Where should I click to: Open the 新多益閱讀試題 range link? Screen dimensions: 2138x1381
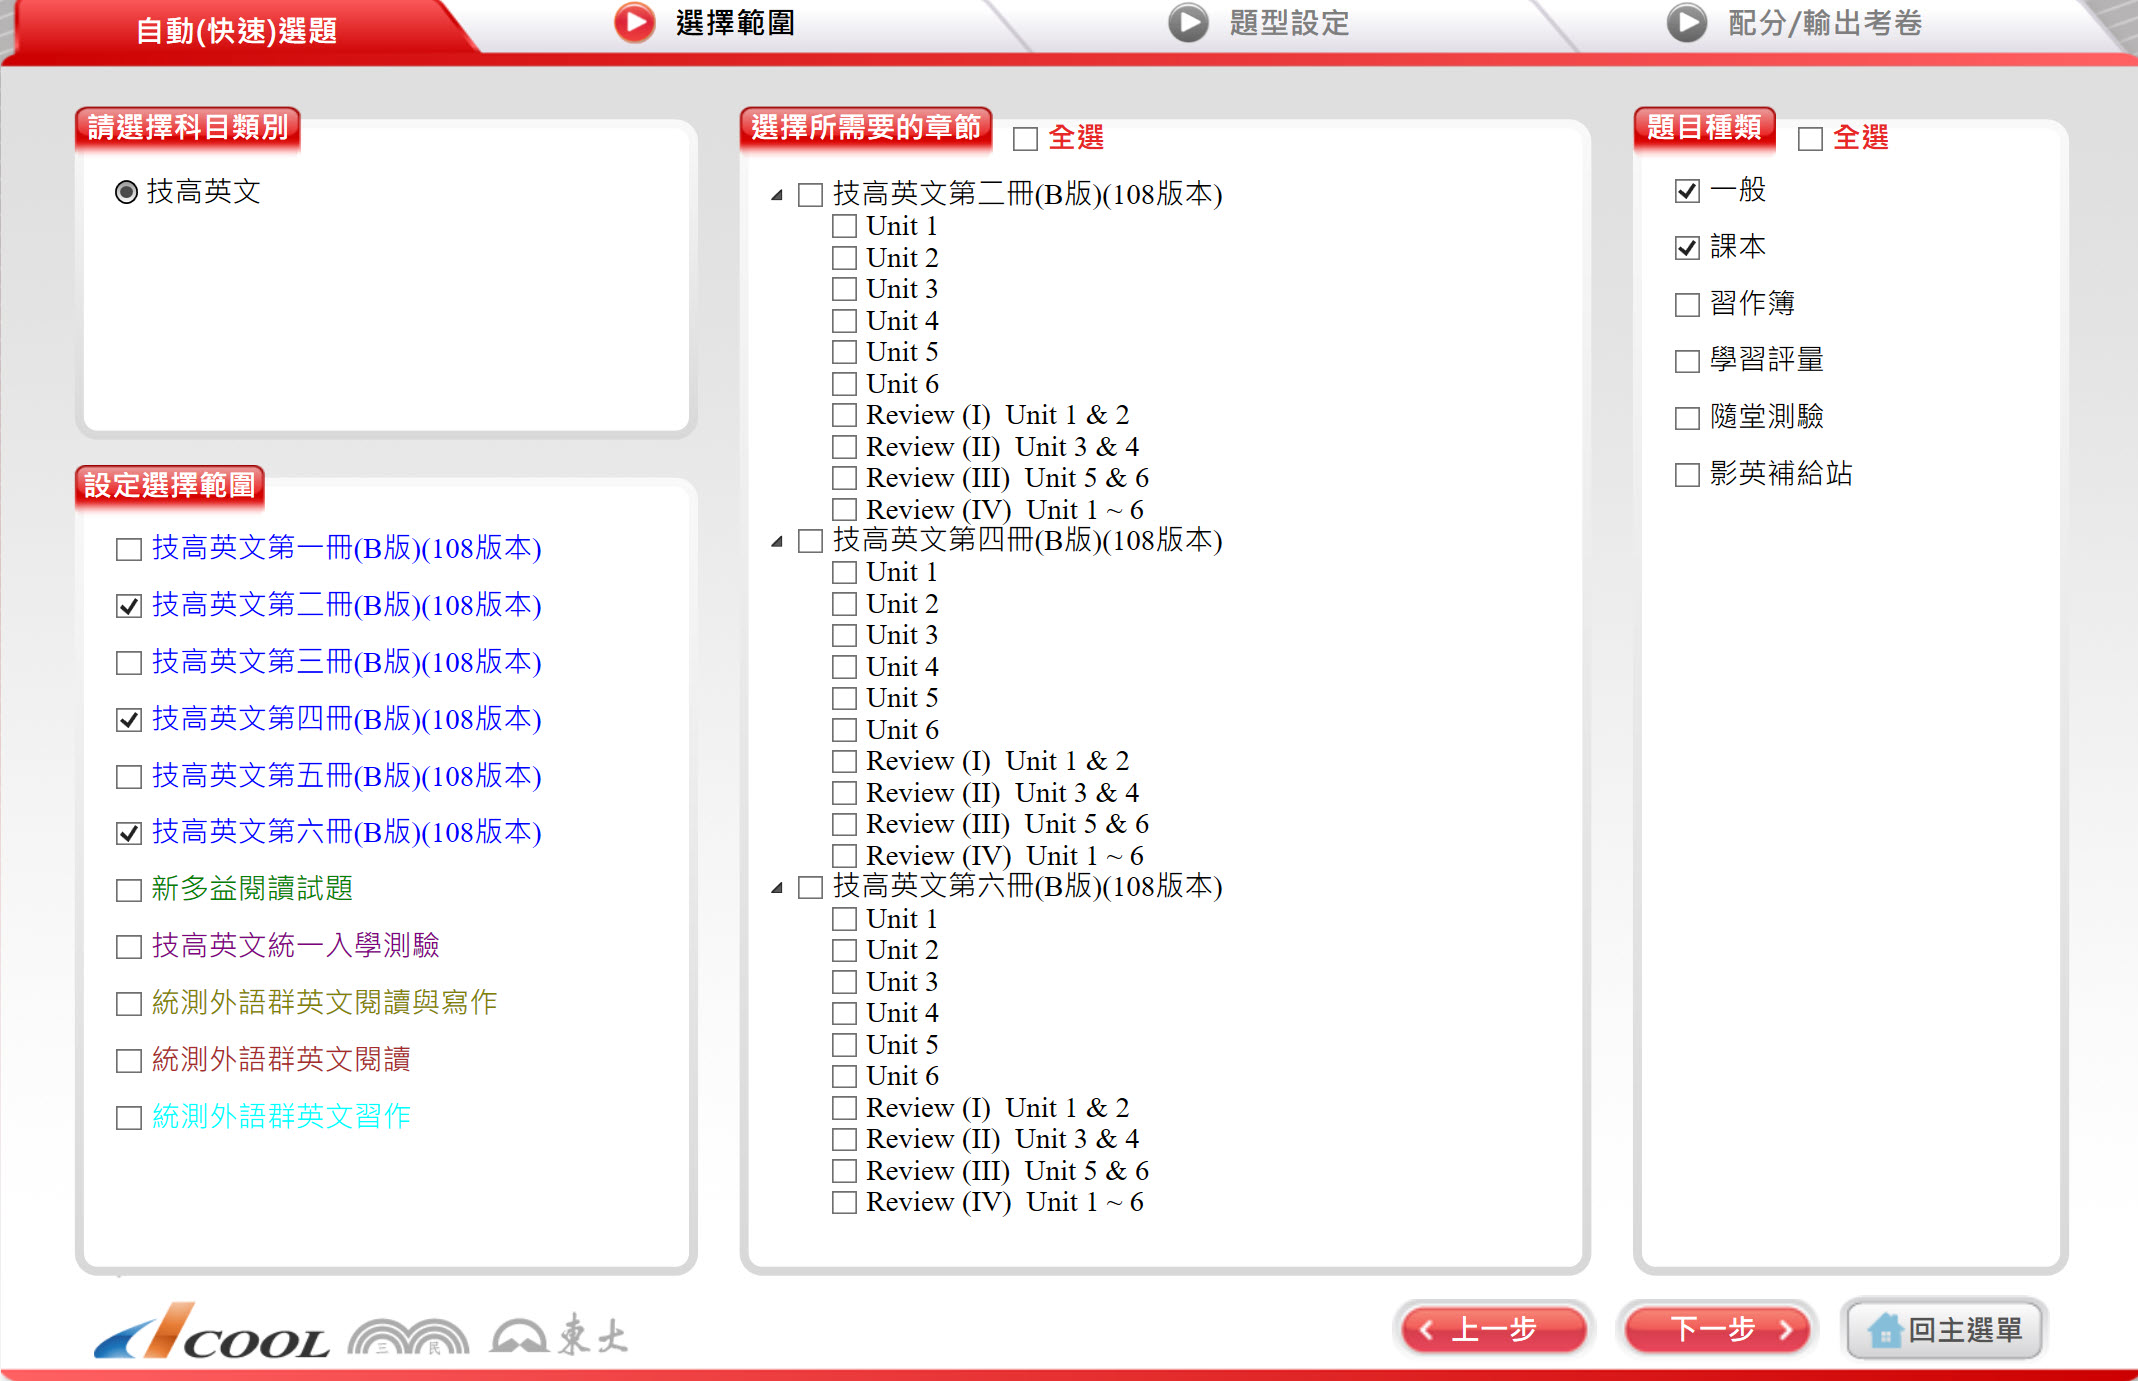click(x=252, y=889)
